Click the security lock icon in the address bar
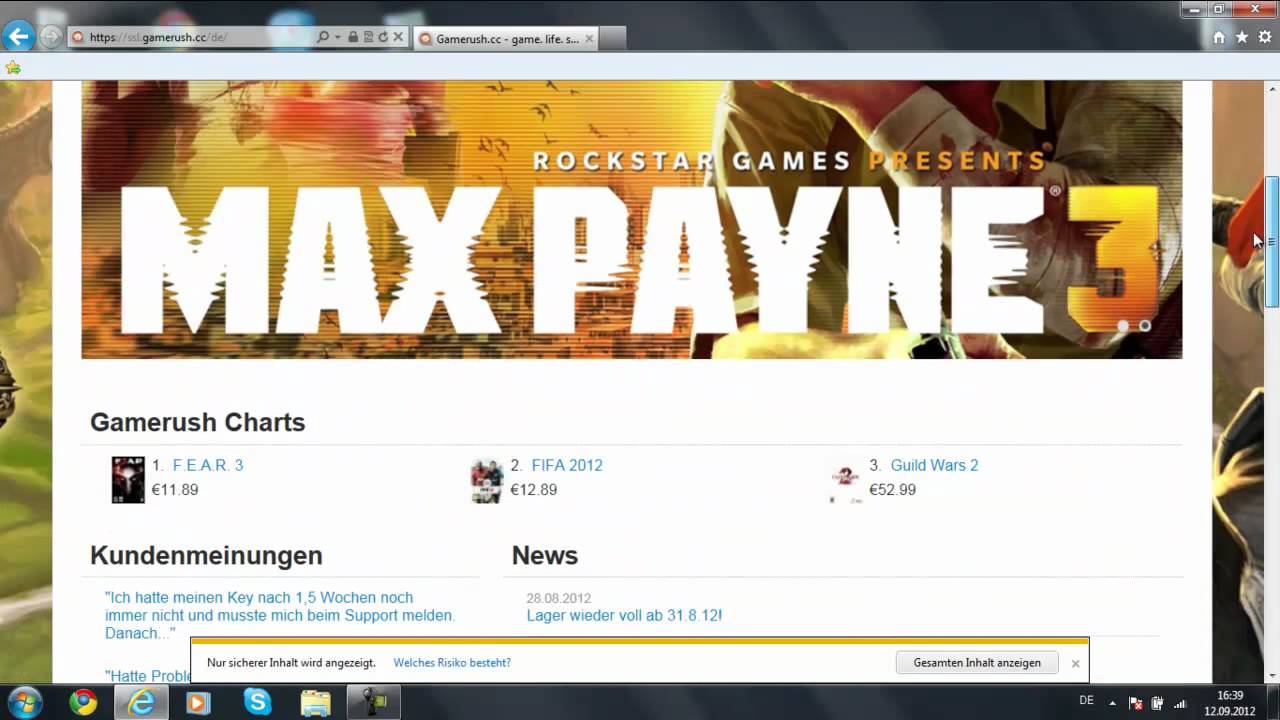 [353, 37]
